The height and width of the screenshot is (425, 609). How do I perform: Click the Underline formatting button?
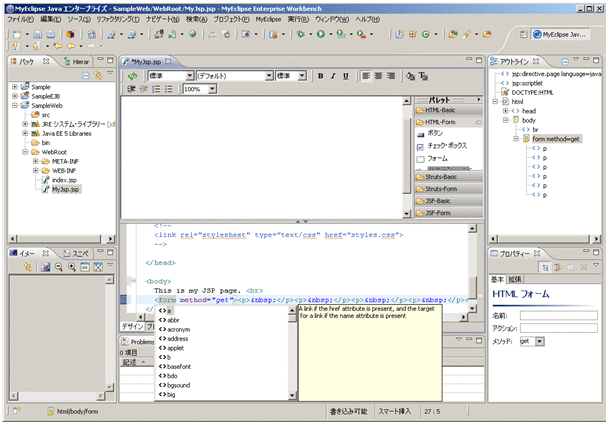pos(344,76)
